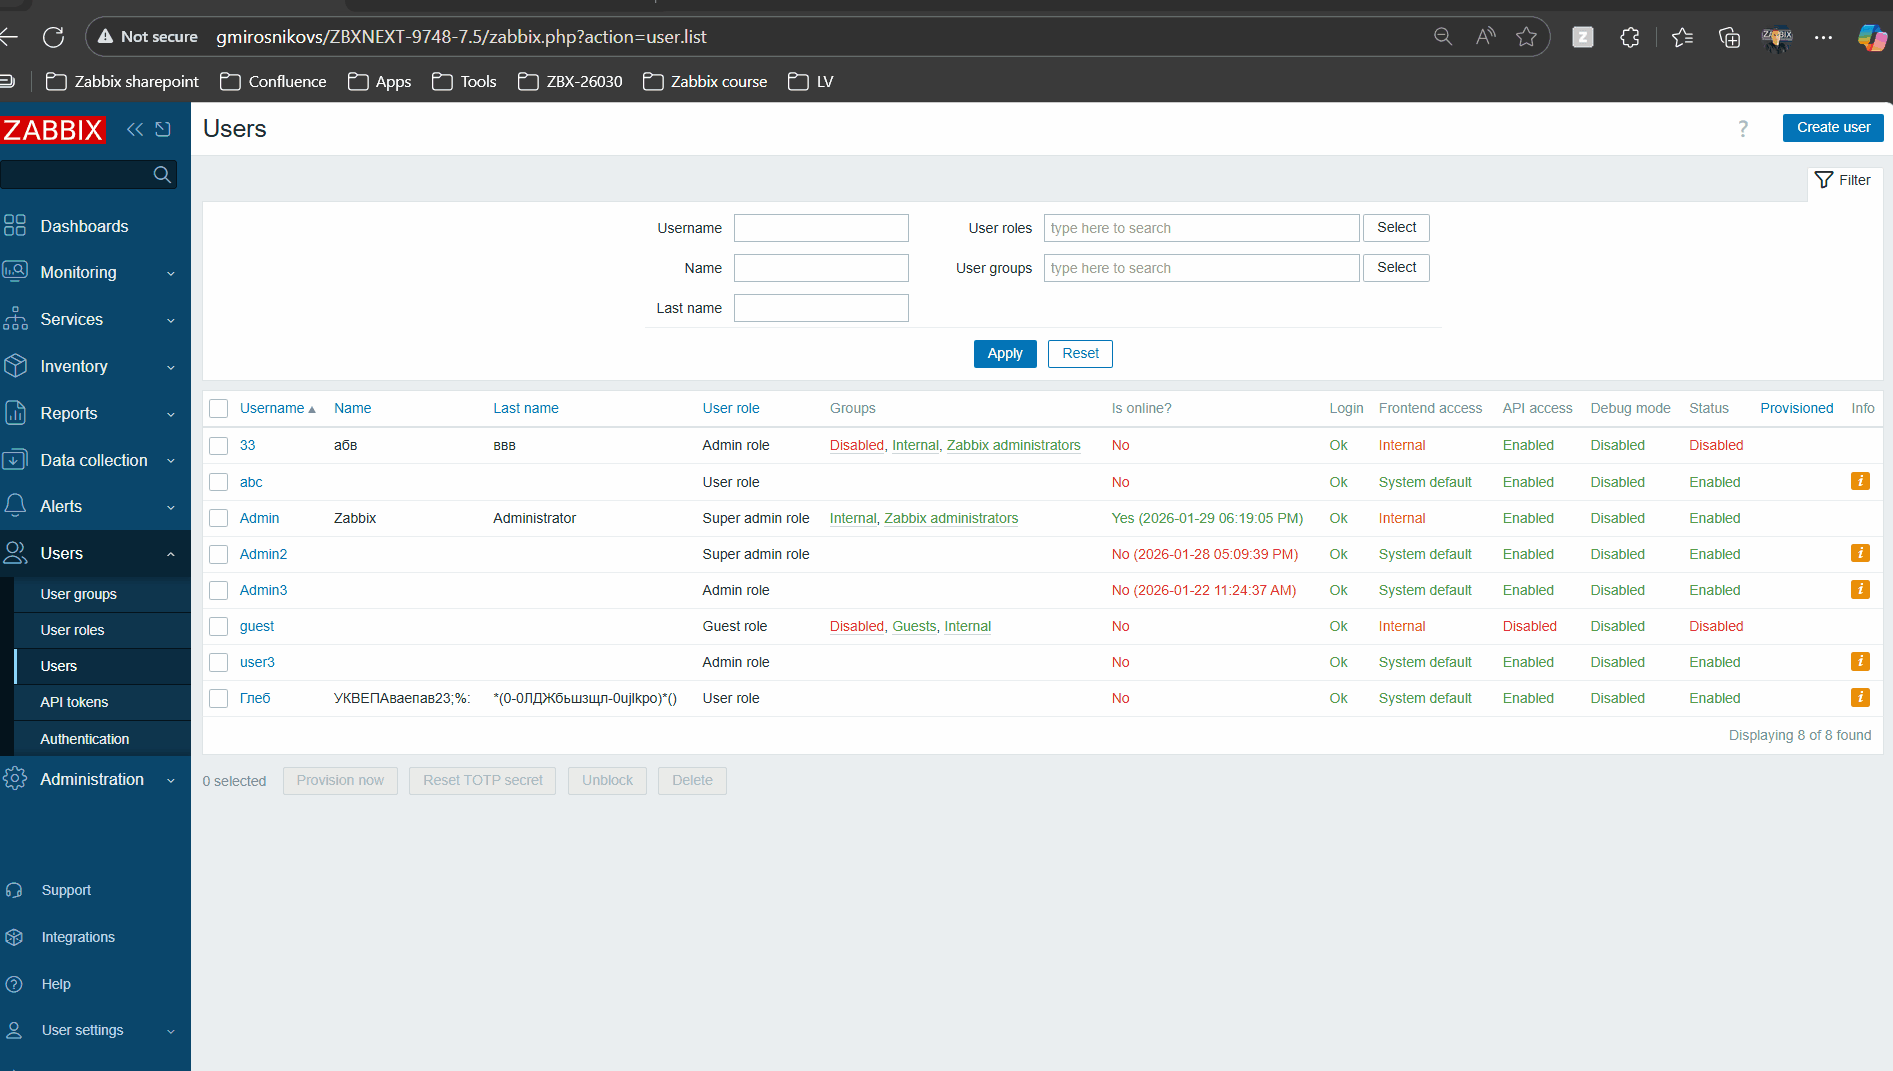1893x1071 pixels.
Task: Click the browser refresh icon
Action: (54, 37)
